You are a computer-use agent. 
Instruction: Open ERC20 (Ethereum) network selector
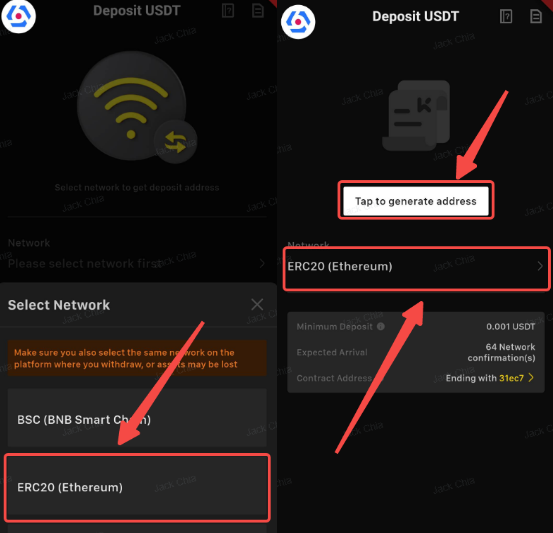(416, 267)
